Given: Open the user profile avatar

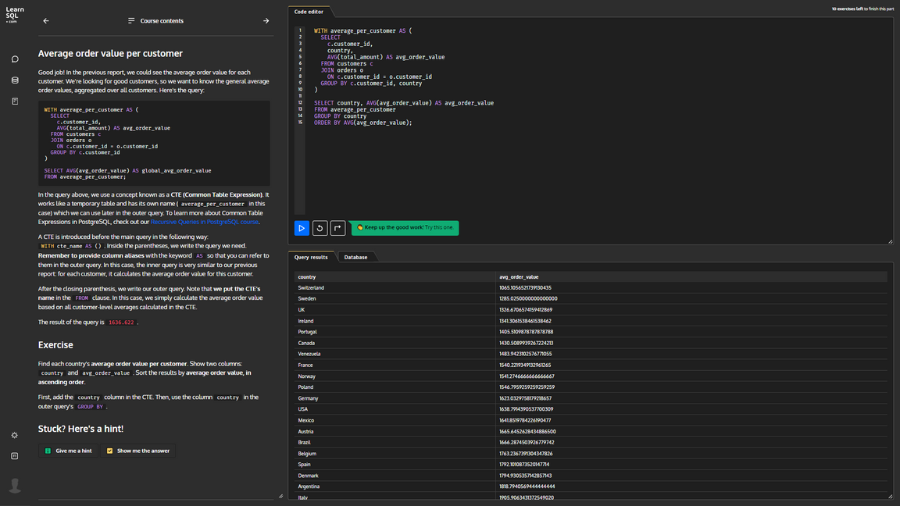Looking at the screenshot, I should [15, 485].
